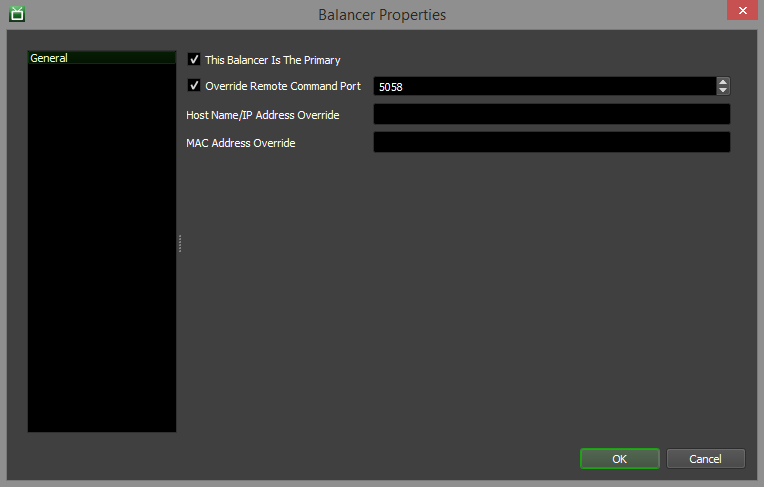The height and width of the screenshot is (487, 764).
Task: Focus the MAC Address Override text field
Action: [x=551, y=142]
